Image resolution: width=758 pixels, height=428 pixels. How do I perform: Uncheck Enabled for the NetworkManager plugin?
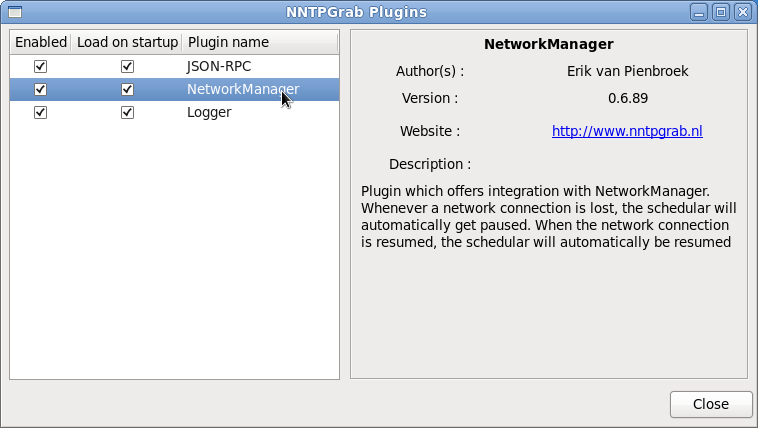(40, 89)
